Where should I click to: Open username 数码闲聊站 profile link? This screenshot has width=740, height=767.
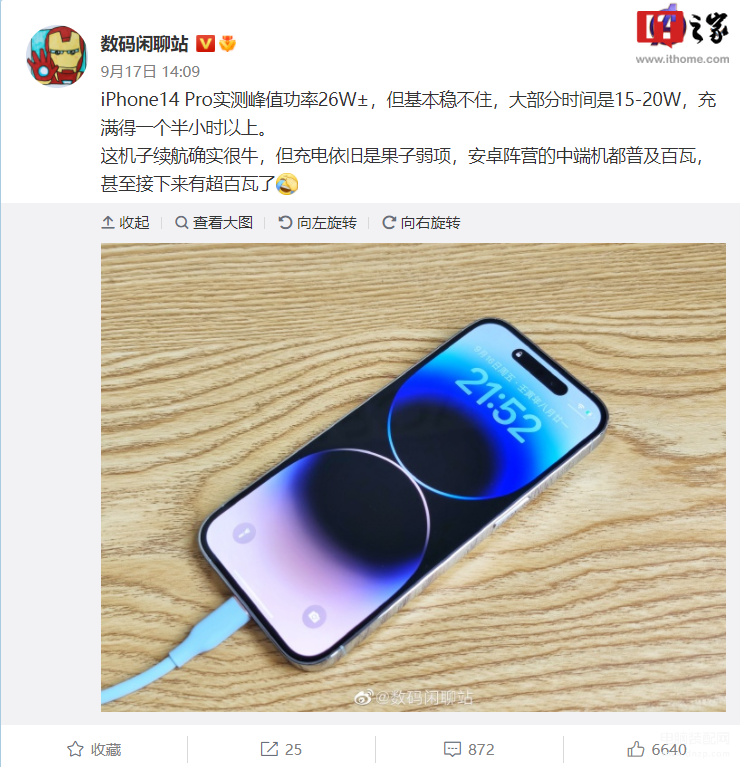pos(144,44)
